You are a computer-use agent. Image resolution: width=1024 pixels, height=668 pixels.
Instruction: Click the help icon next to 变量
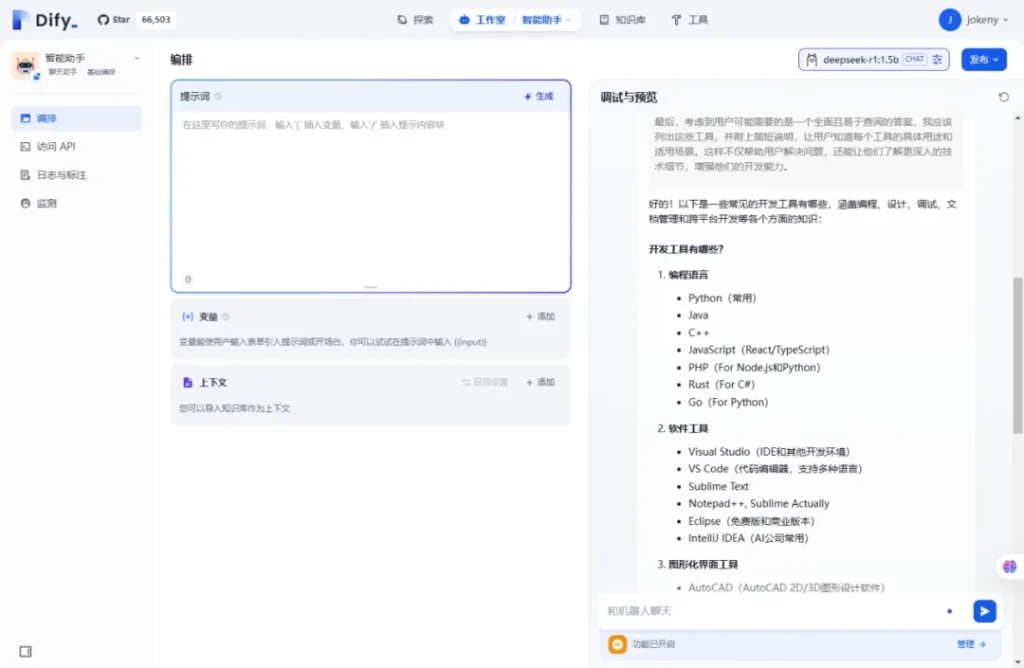coord(225,317)
